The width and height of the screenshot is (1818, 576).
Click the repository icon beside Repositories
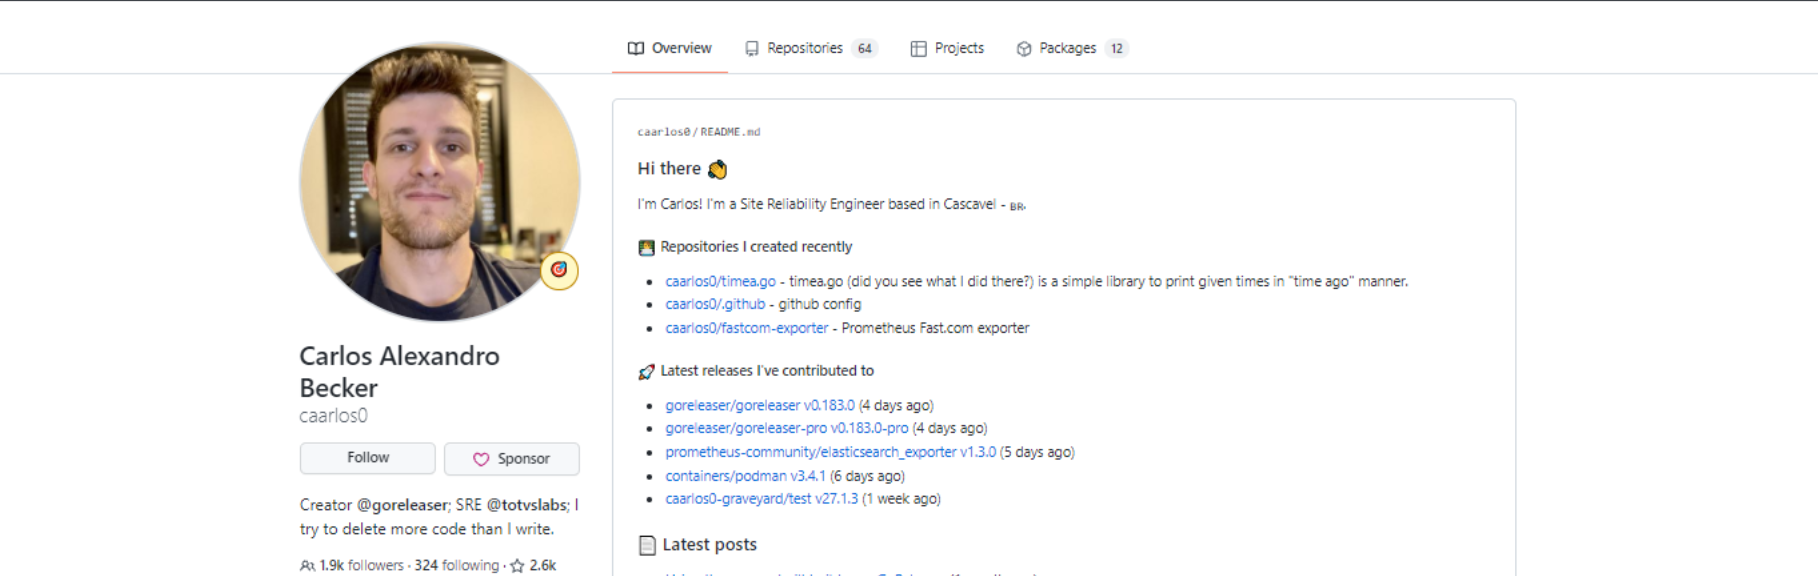752,48
